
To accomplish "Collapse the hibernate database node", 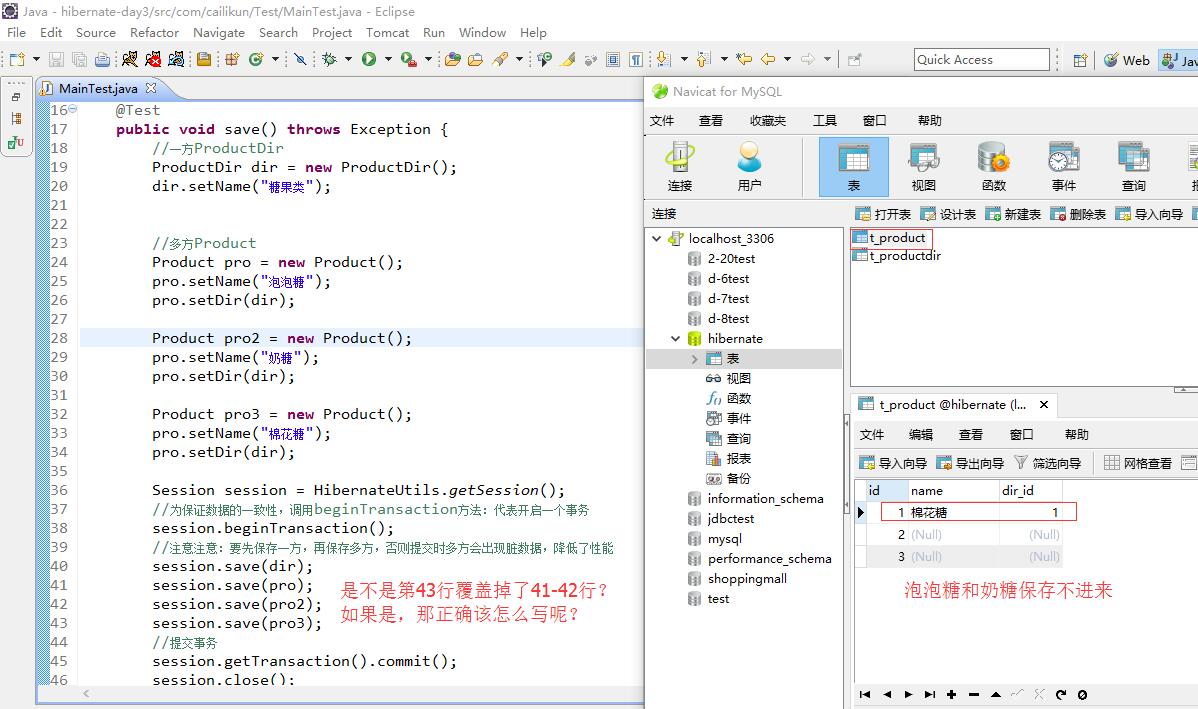I will click(675, 338).
